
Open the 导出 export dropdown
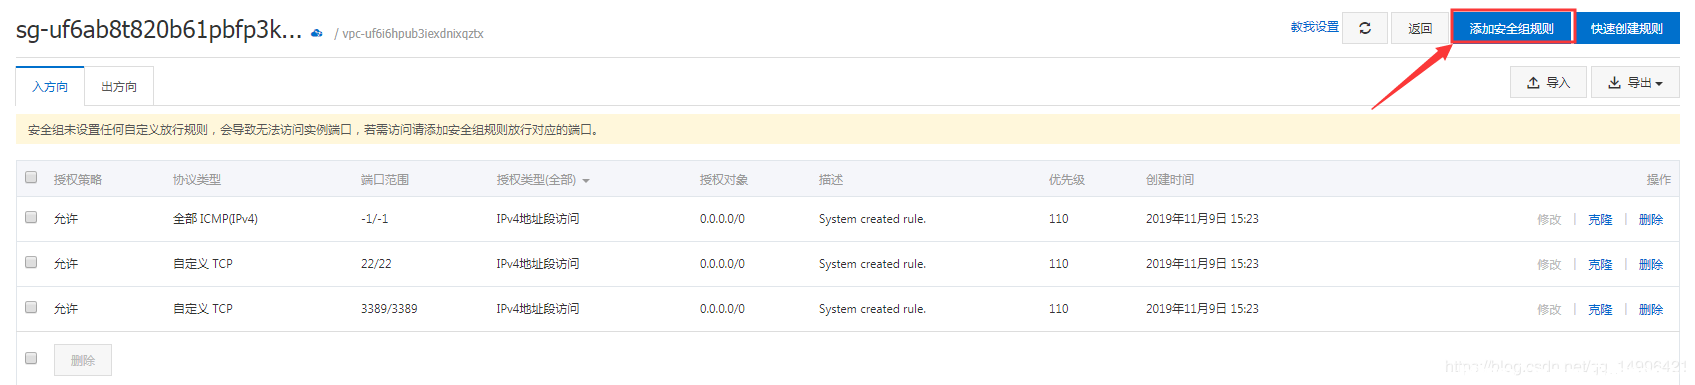click(x=1635, y=83)
